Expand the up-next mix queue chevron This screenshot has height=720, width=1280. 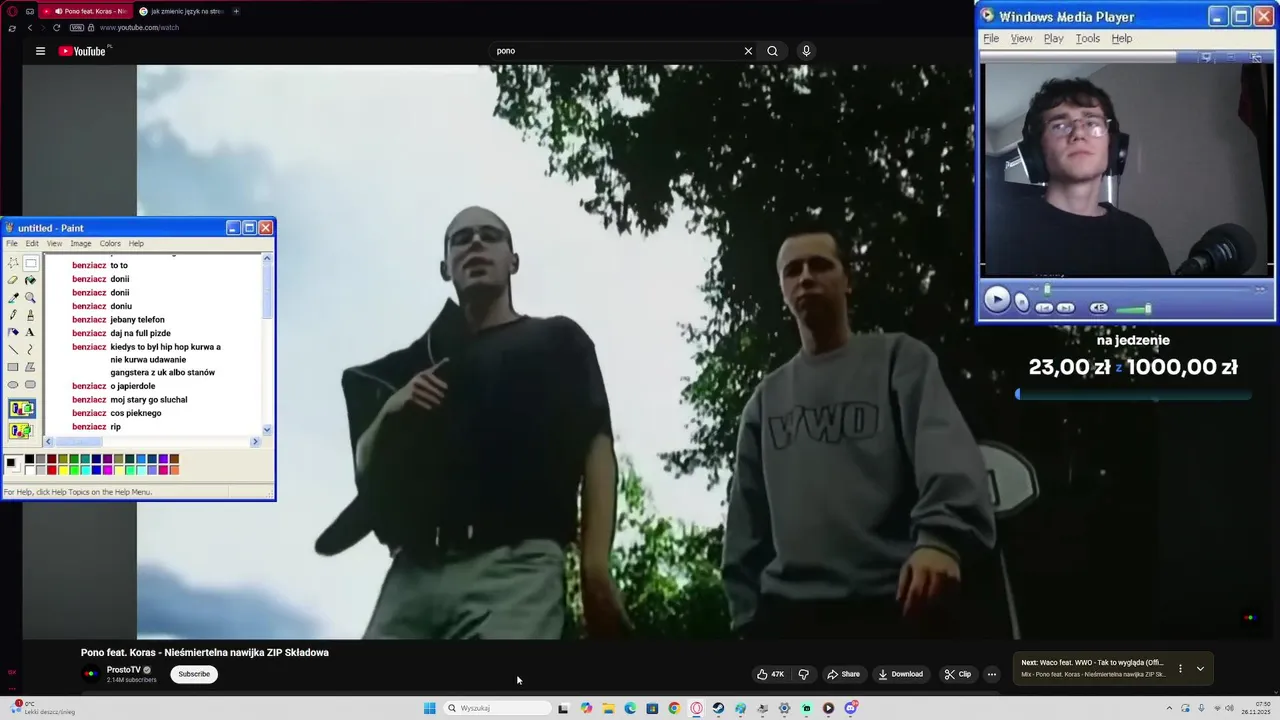tap(1200, 668)
